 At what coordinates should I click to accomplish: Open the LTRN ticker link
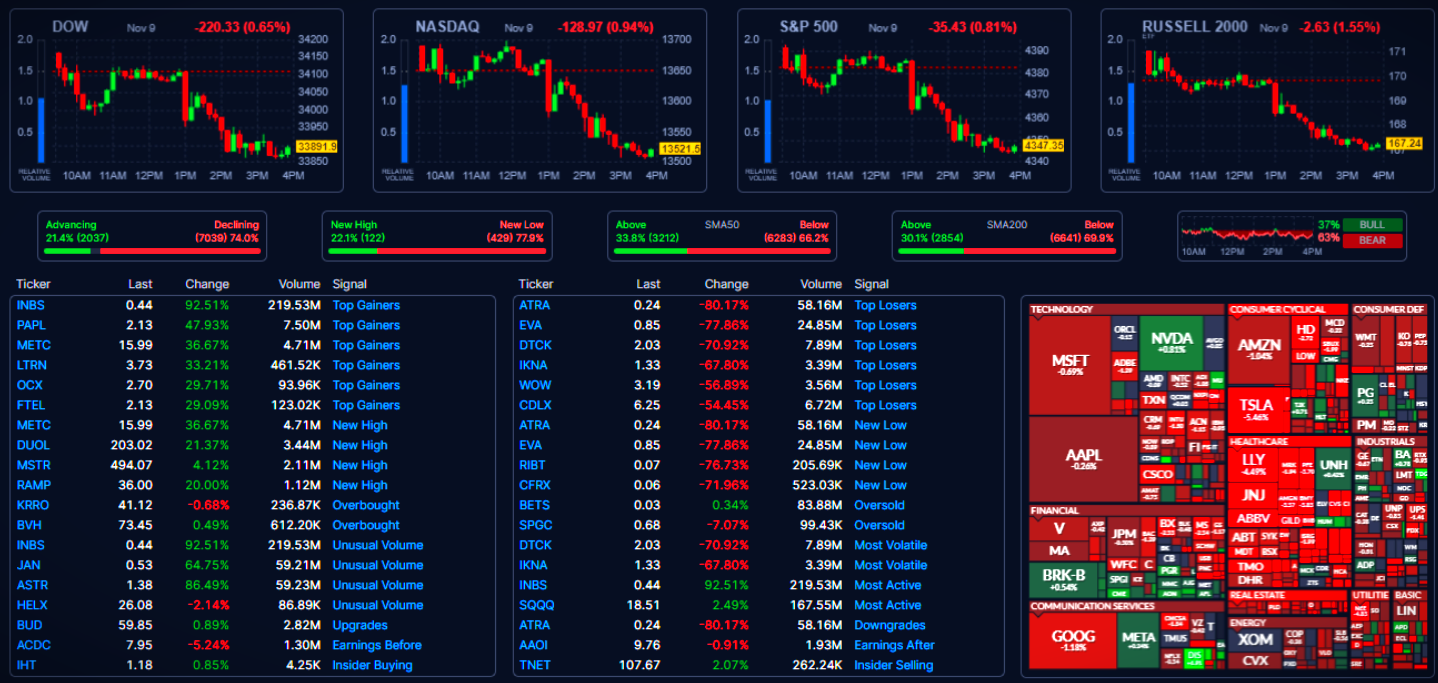[32, 365]
